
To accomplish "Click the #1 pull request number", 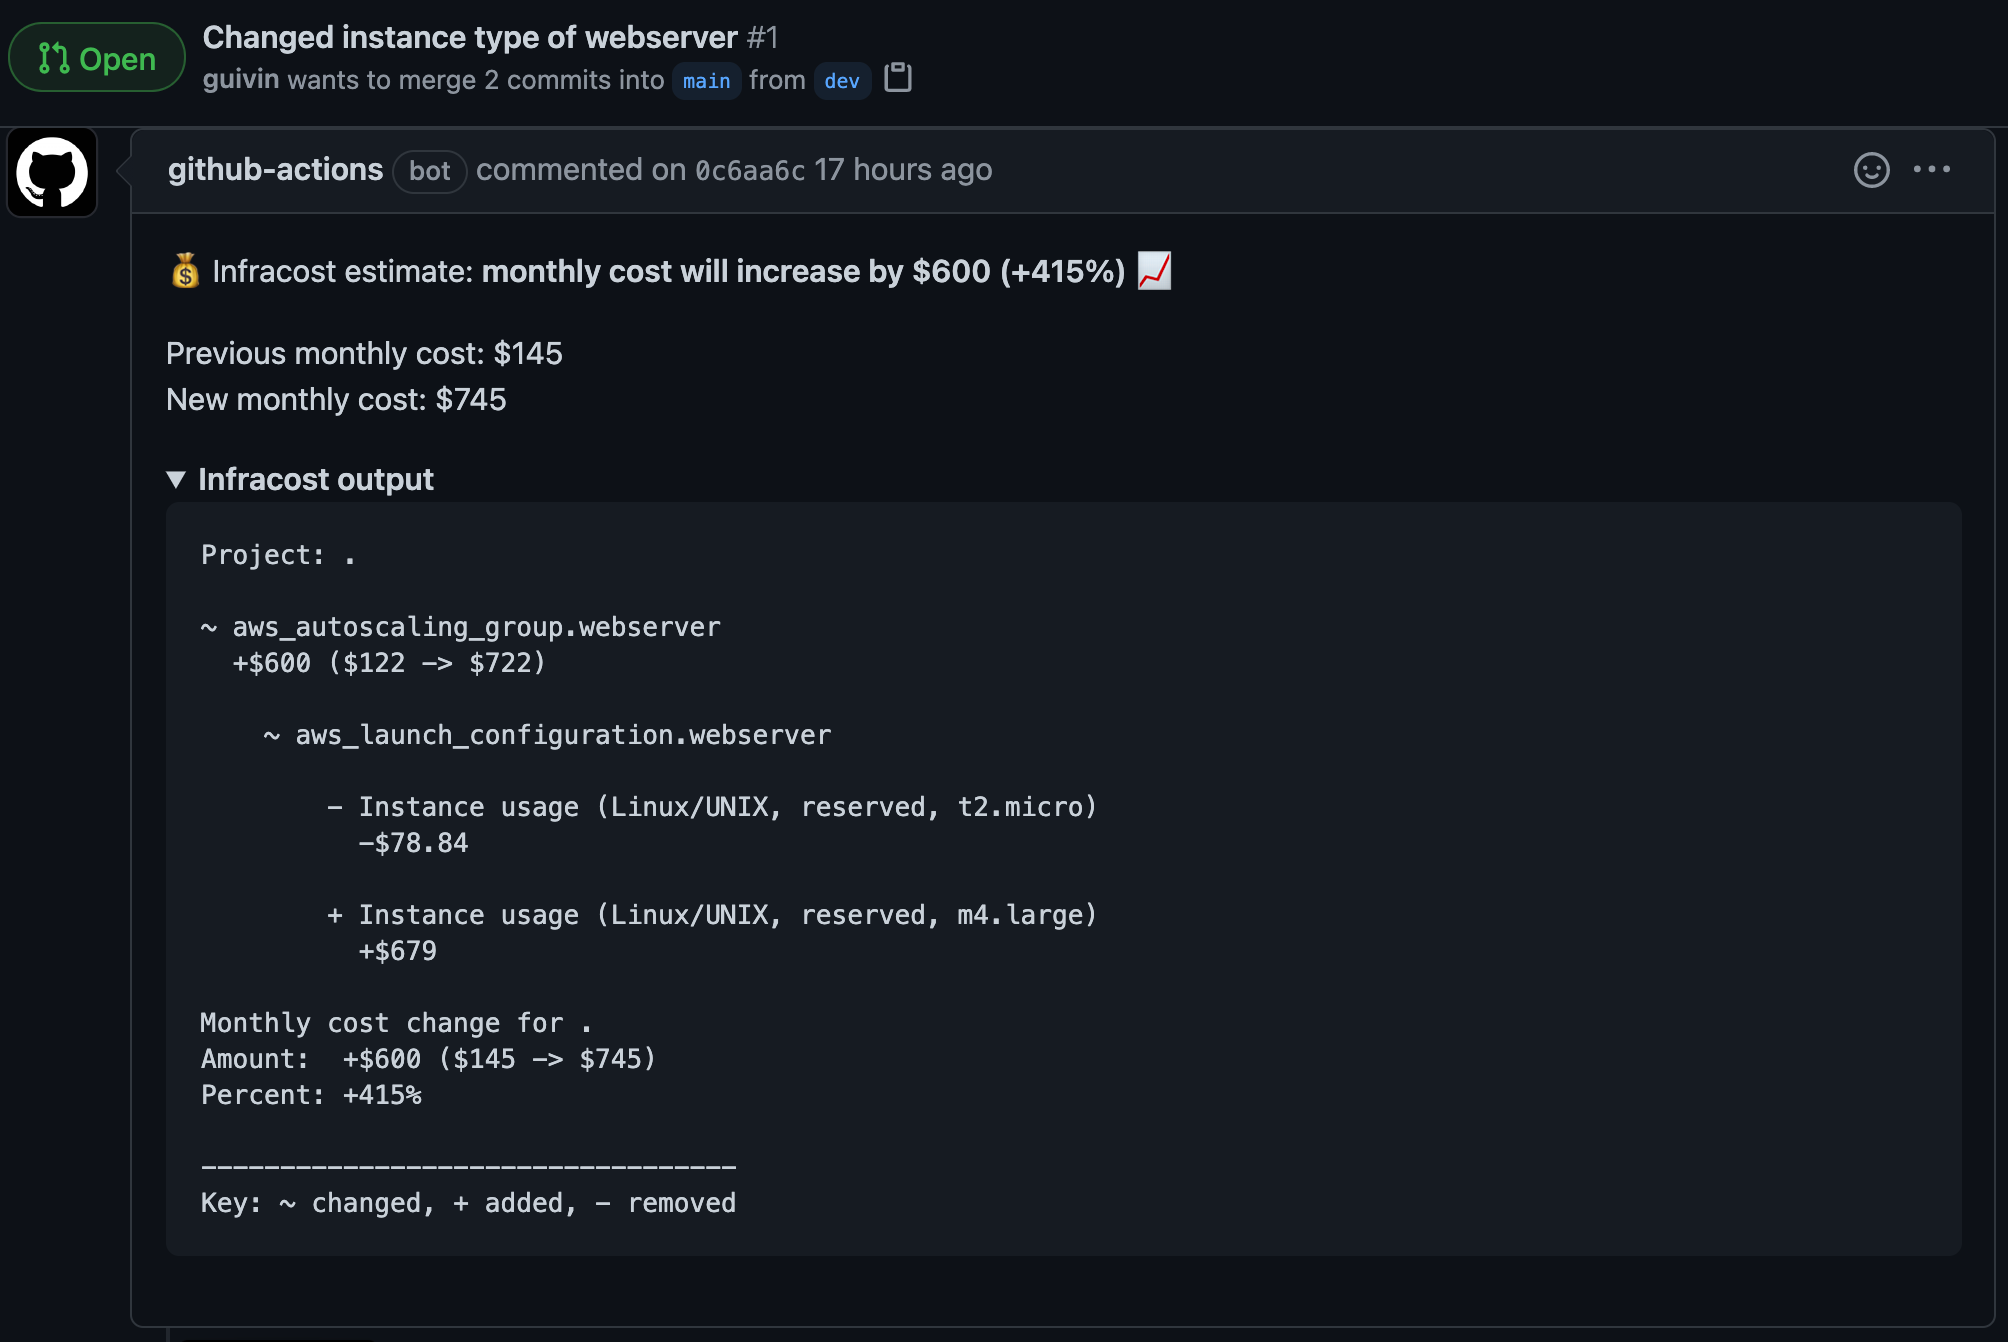I will pyautogui.click(x=762, y=37).
